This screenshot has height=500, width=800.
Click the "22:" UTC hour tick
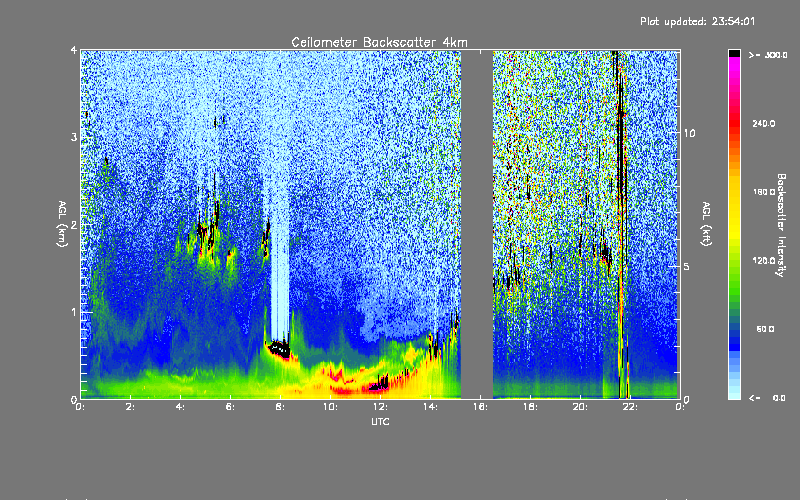pos(630,407)
